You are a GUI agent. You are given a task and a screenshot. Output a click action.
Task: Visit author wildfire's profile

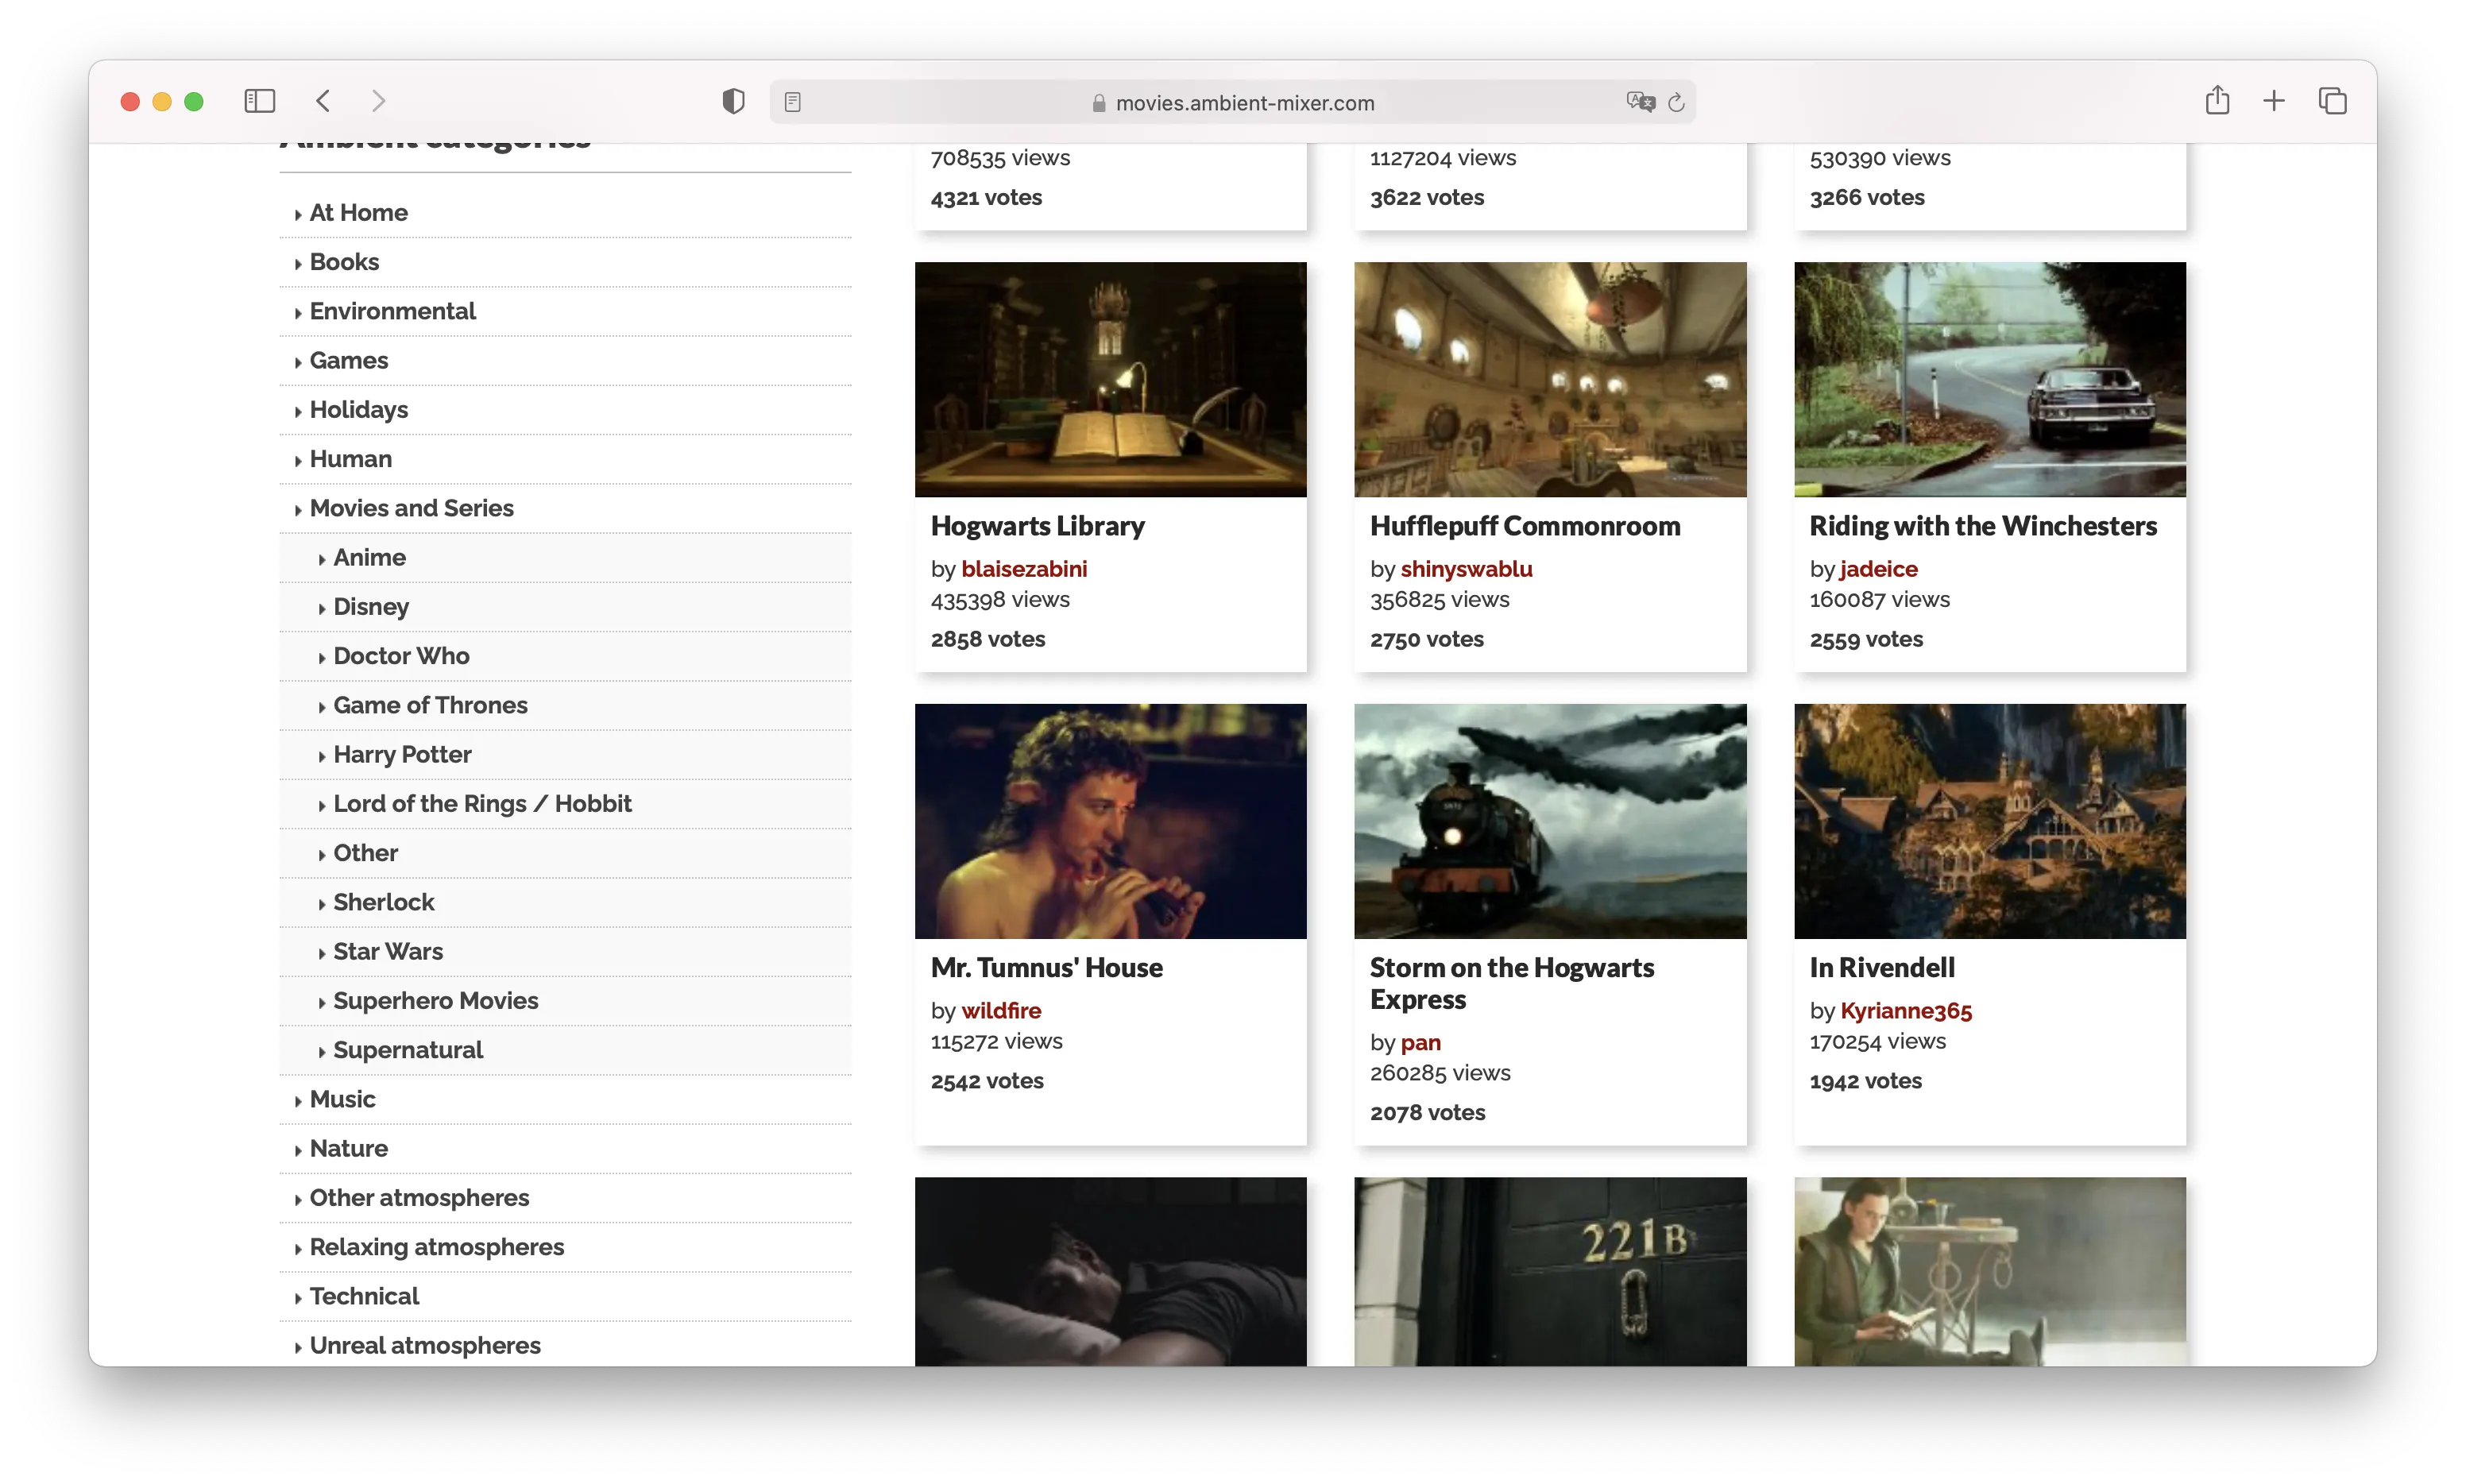coord(1001,1011)
